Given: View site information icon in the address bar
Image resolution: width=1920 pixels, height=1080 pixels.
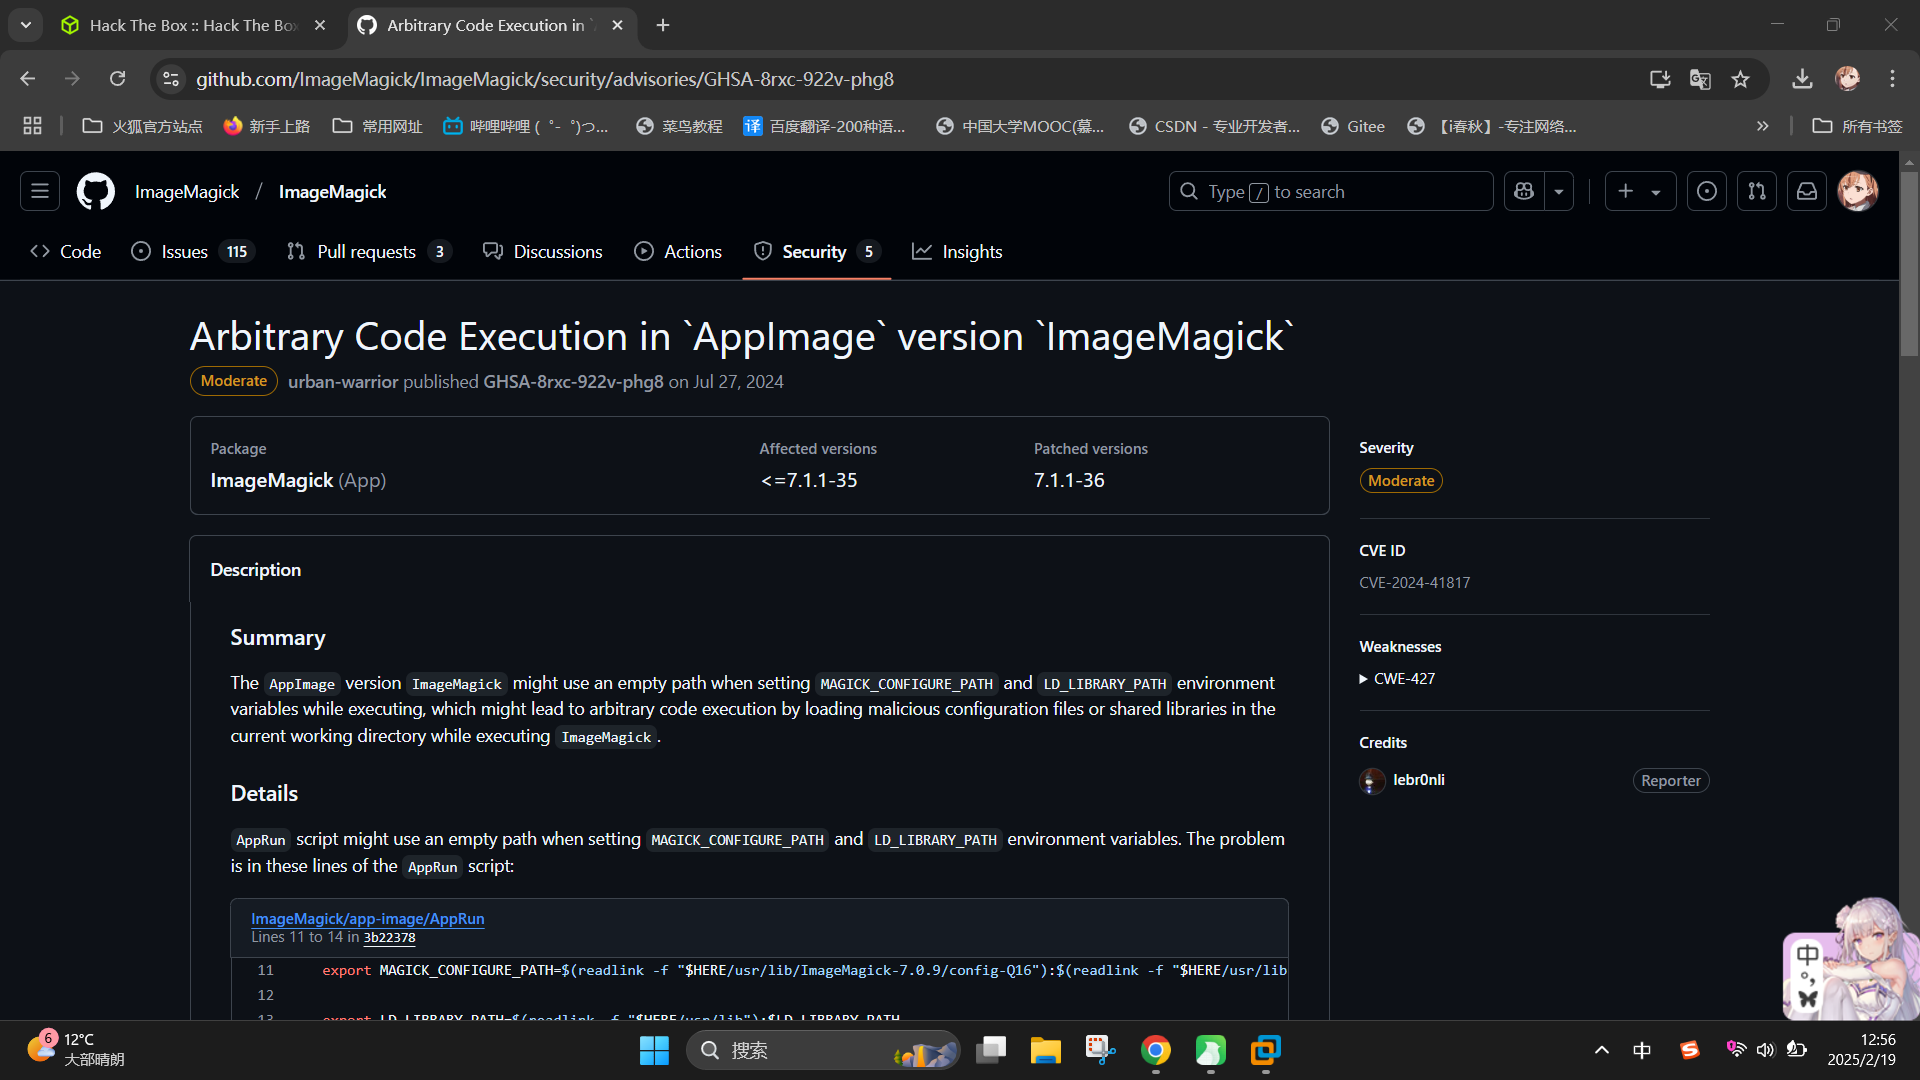Looking at the screenshot, I should (x=171, y=79).
